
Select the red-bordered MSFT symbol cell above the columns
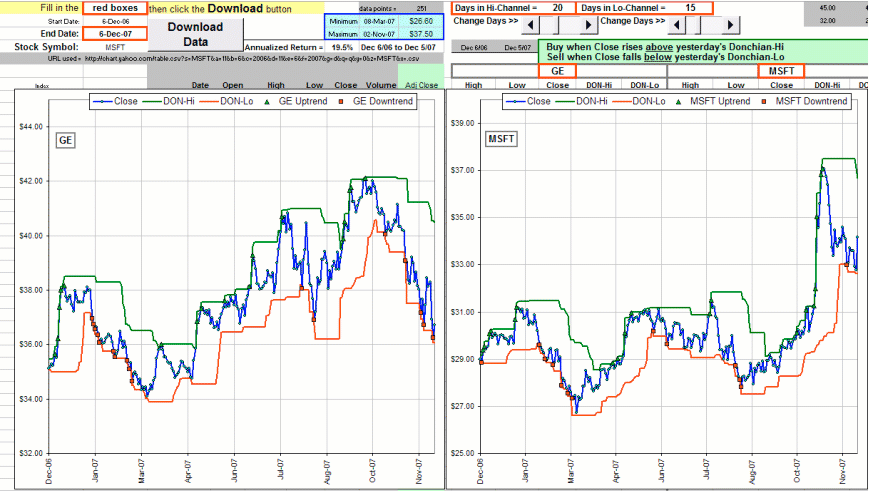point(781,71)
